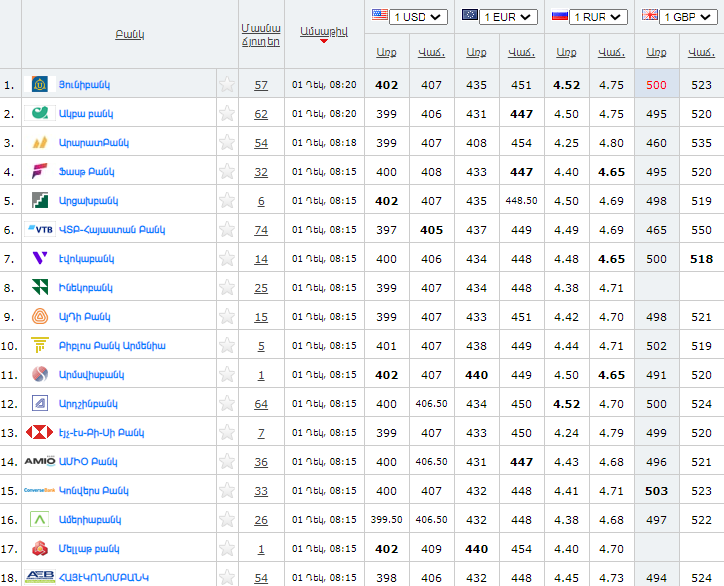Image resolution: width=724 pixels, height=586 pixels.
Task: Click Արցախբանկ EUR sell rate 448.50
Action: [x=521, y=200]
